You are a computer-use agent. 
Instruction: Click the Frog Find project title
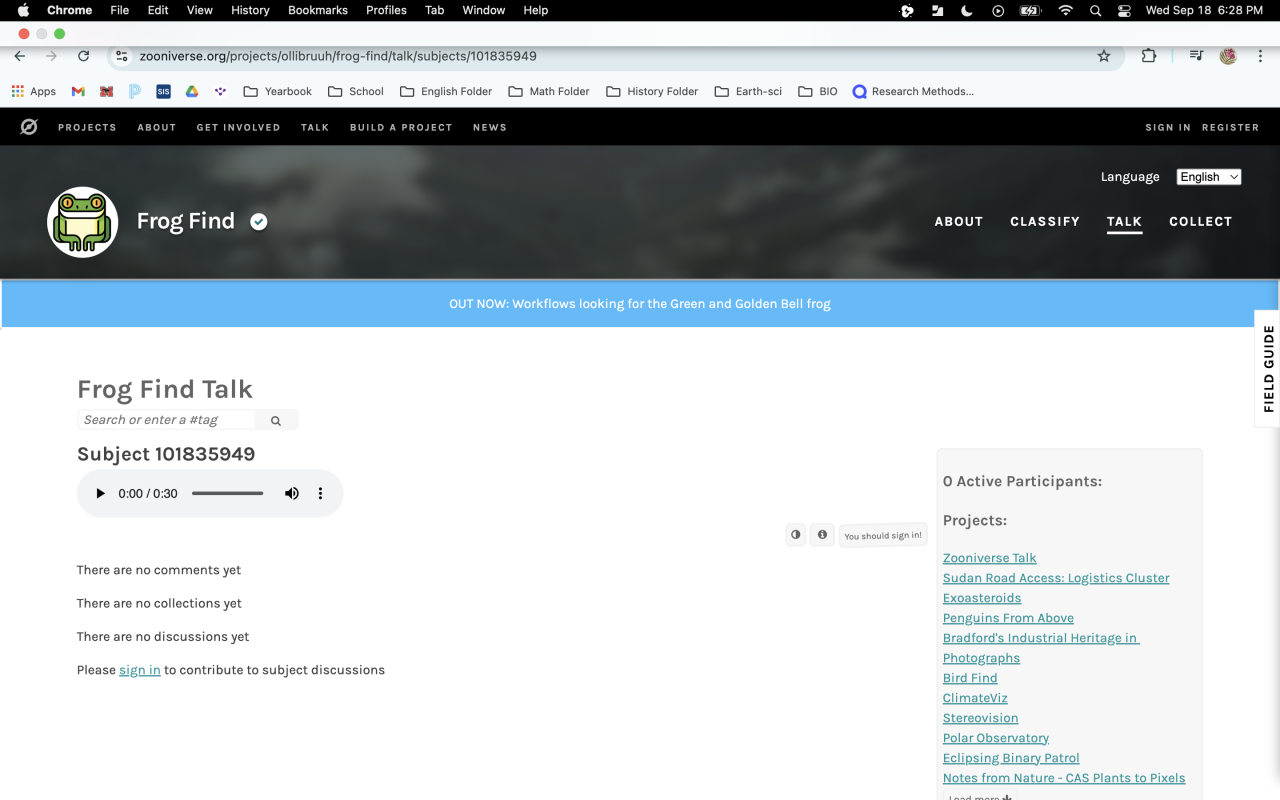coord(186,221)
